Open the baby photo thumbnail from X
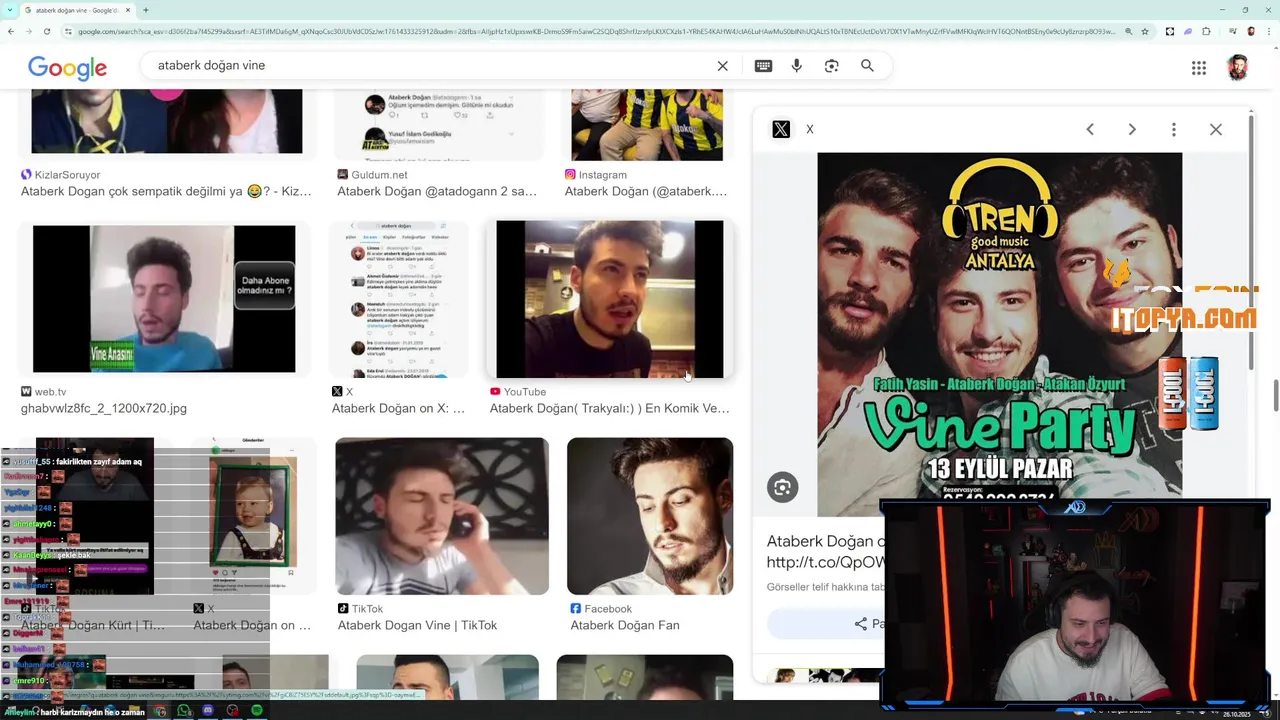 pyautogui.click(x=253, y=515)
